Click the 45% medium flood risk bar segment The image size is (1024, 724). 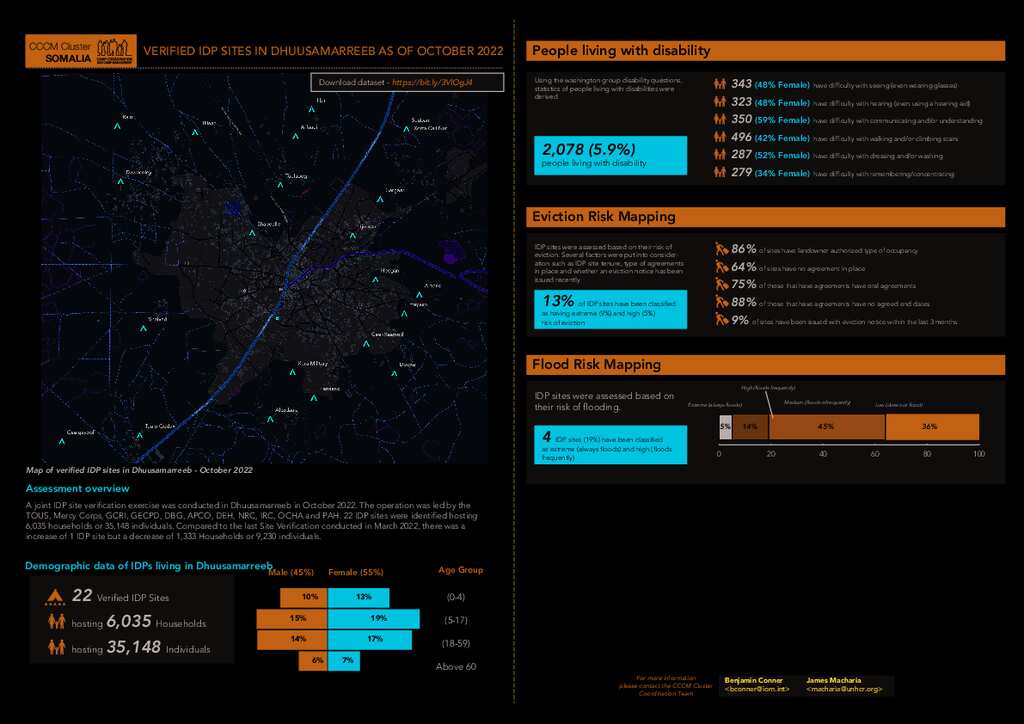pyautogui.click(x=826, y=426)
